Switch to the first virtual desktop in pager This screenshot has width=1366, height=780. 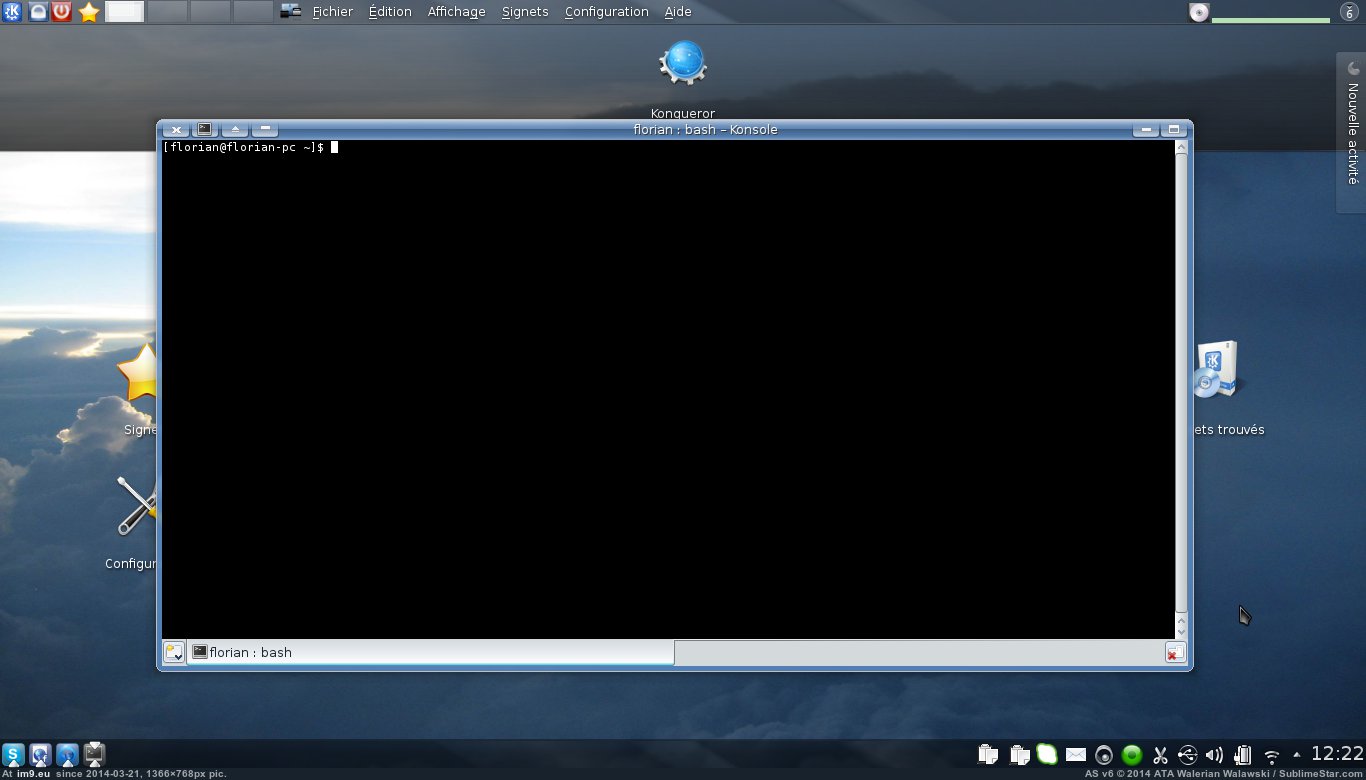pyautogui.click(x=125, y=12)
